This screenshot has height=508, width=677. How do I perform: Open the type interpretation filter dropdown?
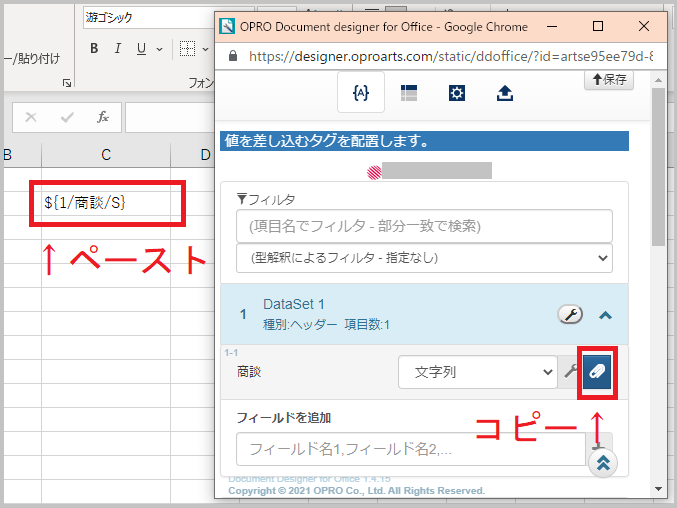pyautogui.click(x=424, y=258)
